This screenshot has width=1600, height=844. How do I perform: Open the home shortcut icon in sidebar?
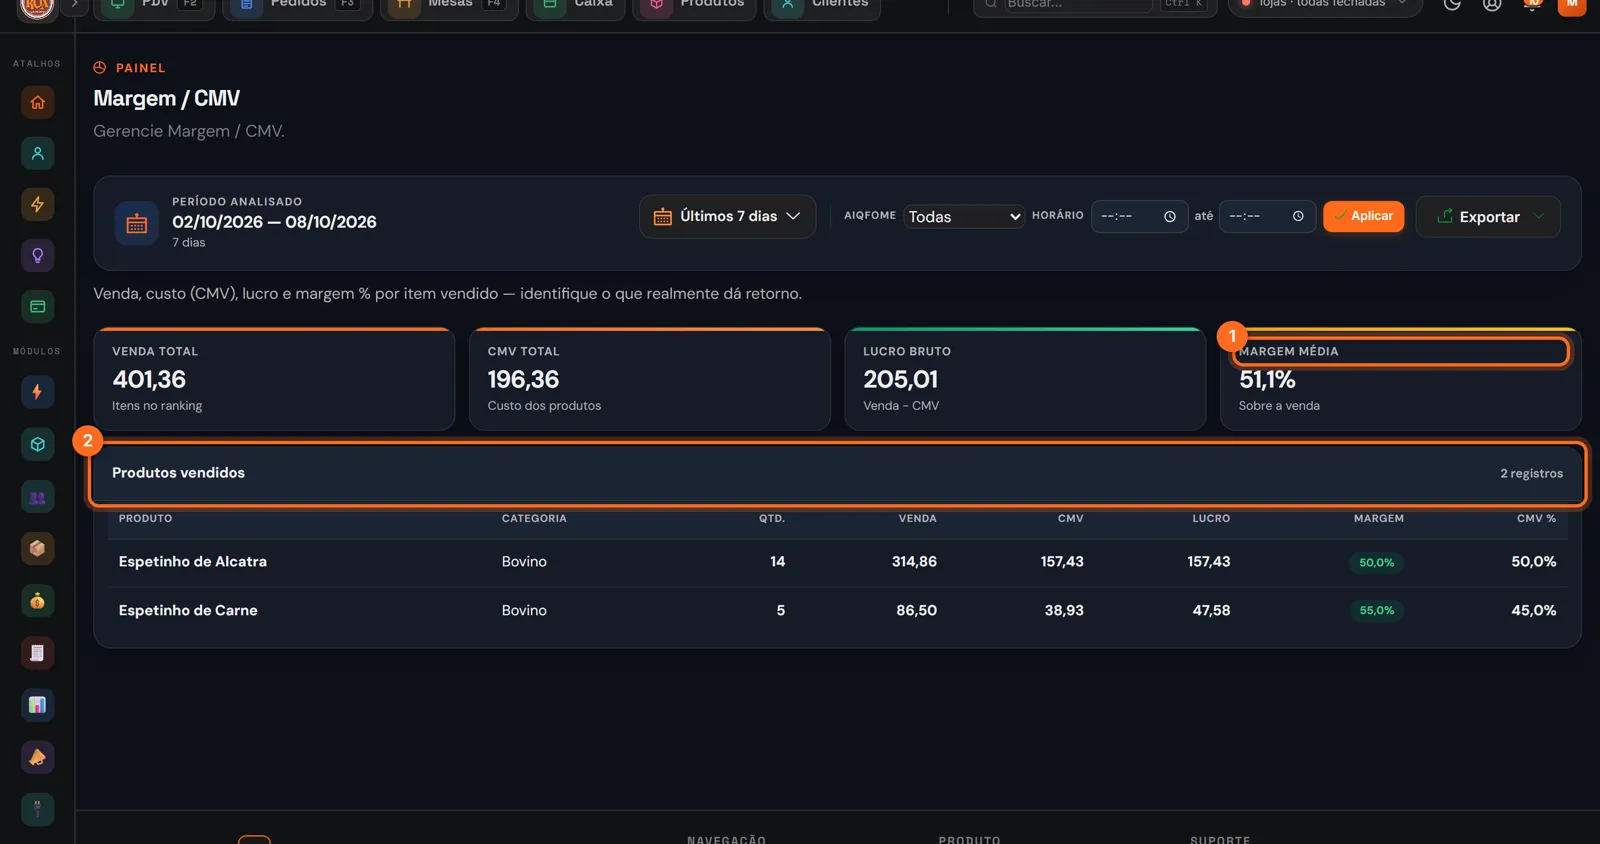pyautogui.click(x=38, y=102)
